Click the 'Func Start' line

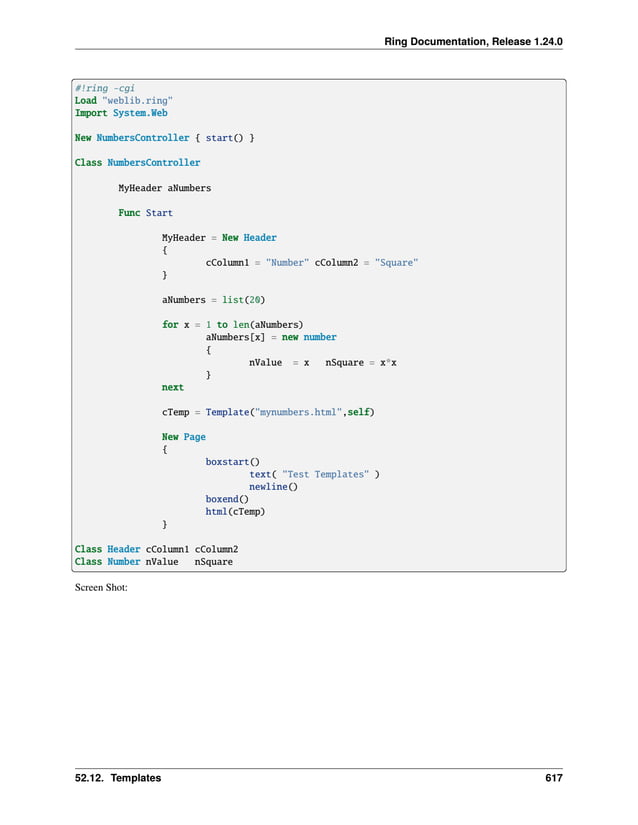[145, 213]
